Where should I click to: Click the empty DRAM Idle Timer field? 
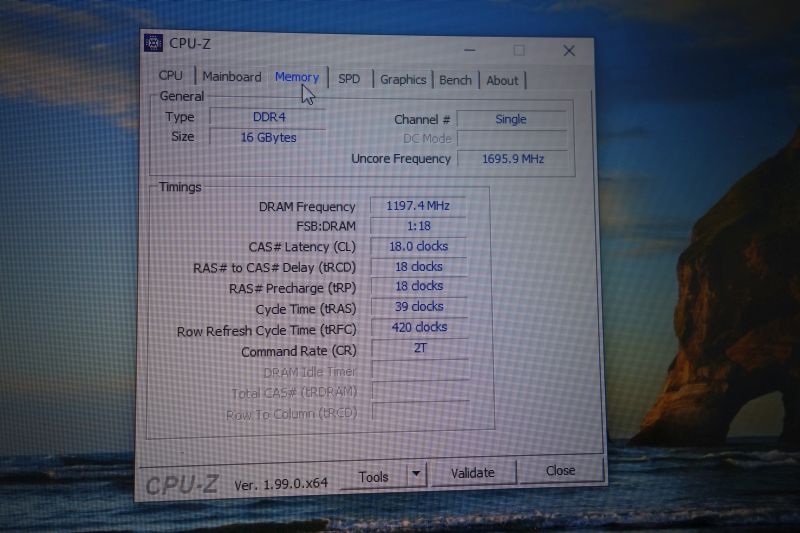(420, 369)
